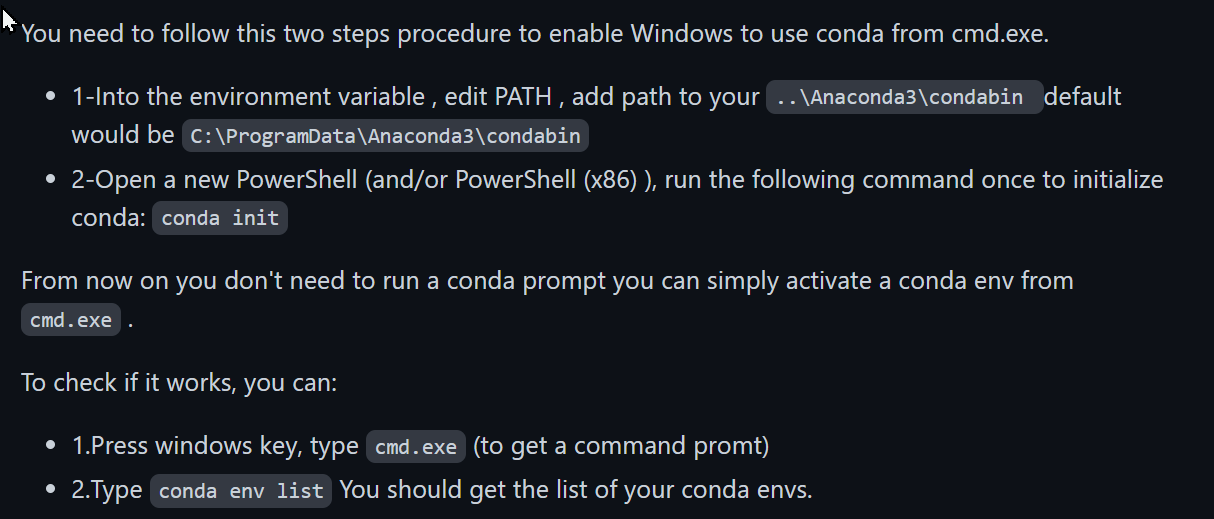Screen dimensions: 1214x519
Task: Click the bullet marker before '2-Open a new PowerShell'
Action: 50,181
